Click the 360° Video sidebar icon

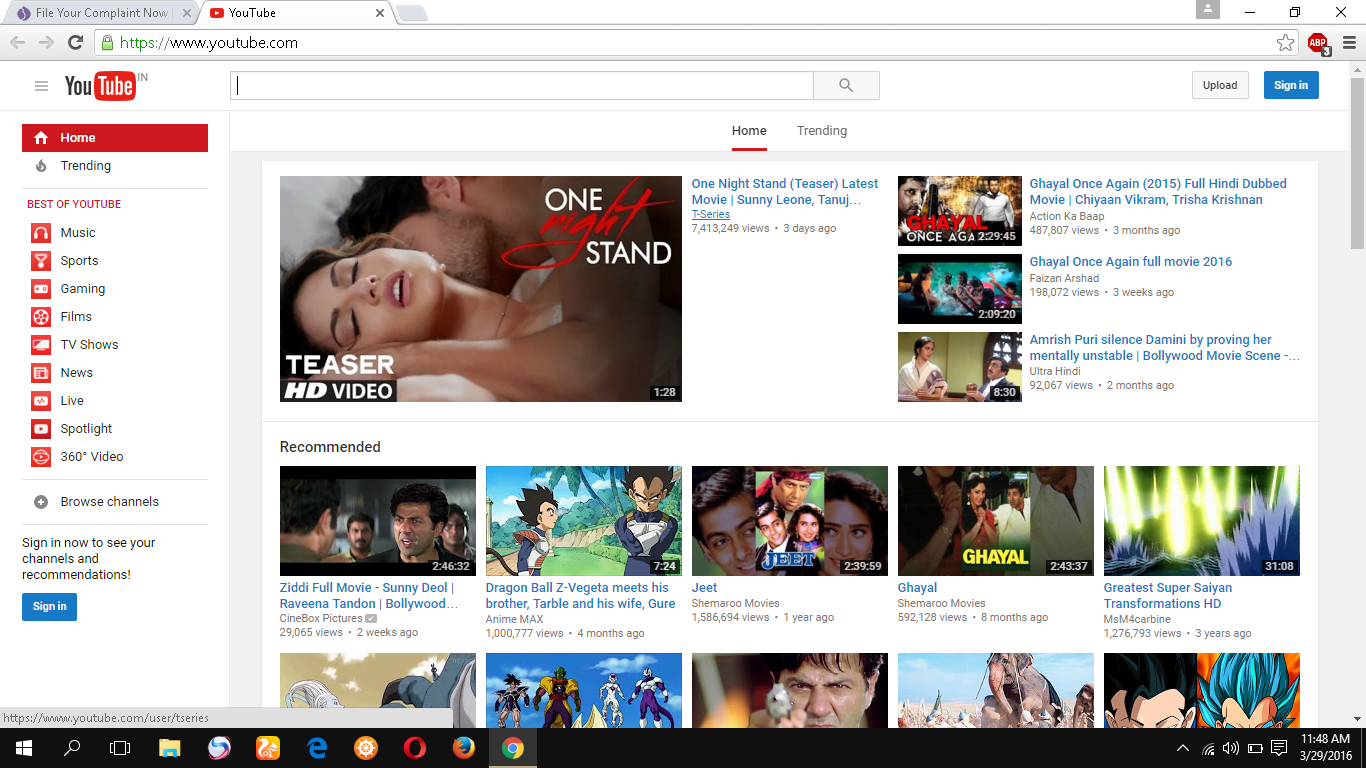41,457
